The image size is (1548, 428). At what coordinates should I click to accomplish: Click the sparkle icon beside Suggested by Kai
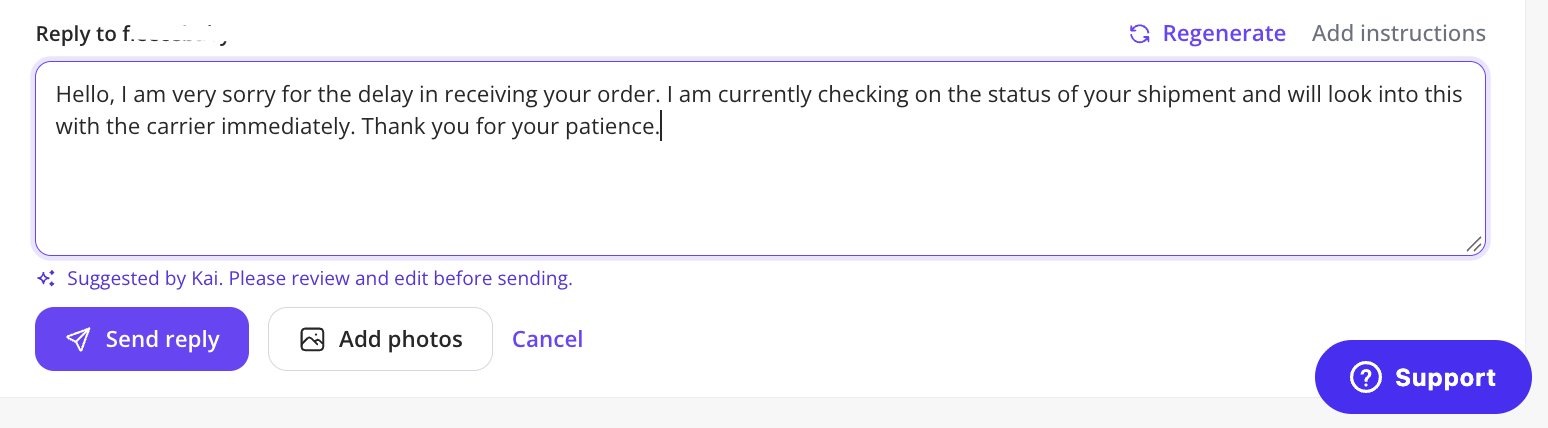point(46,279)
